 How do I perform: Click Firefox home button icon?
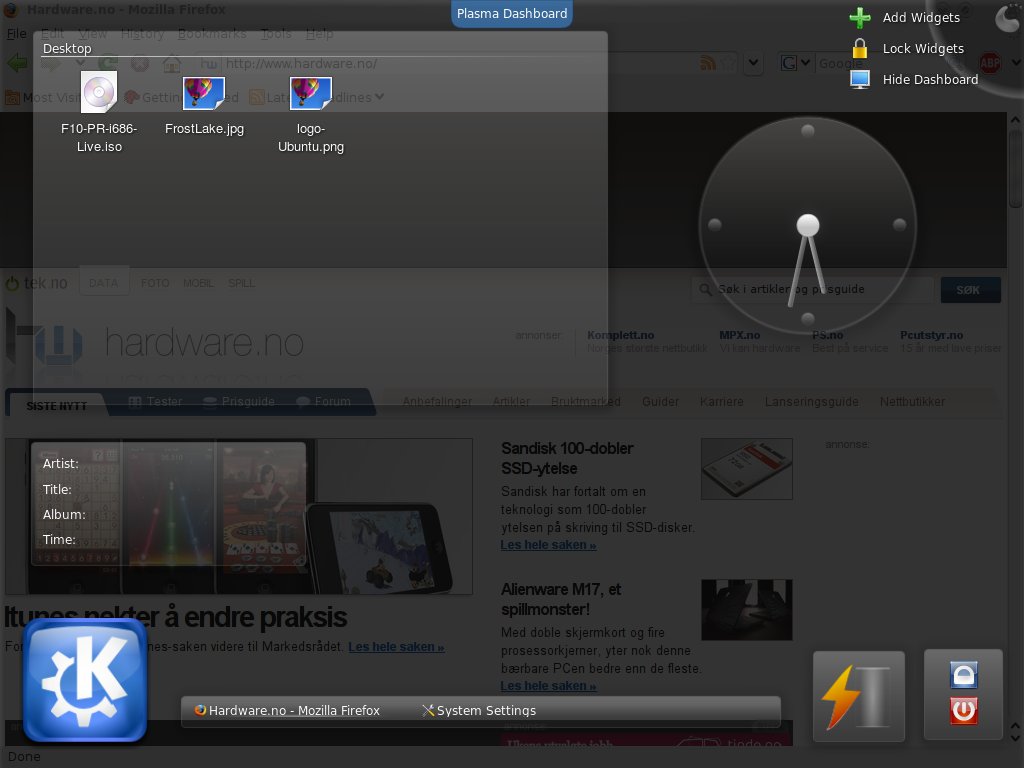(172, 63)
